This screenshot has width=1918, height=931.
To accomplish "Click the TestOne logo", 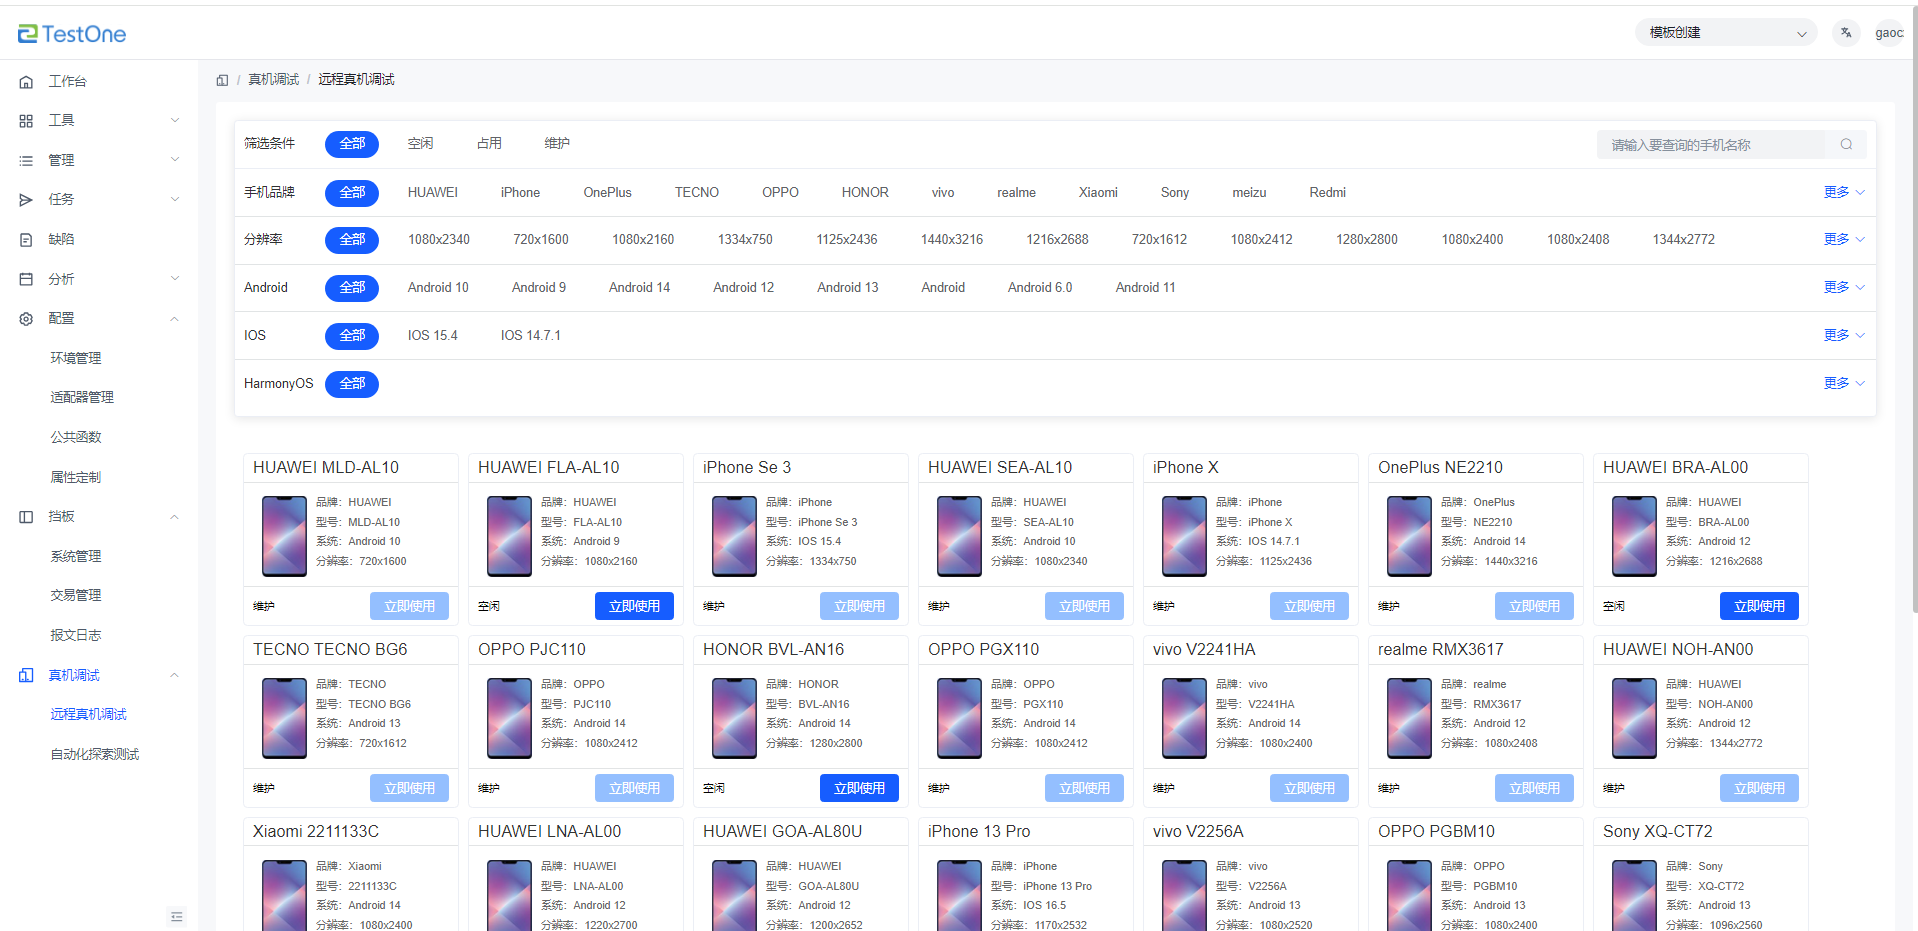I will point(72,34).
